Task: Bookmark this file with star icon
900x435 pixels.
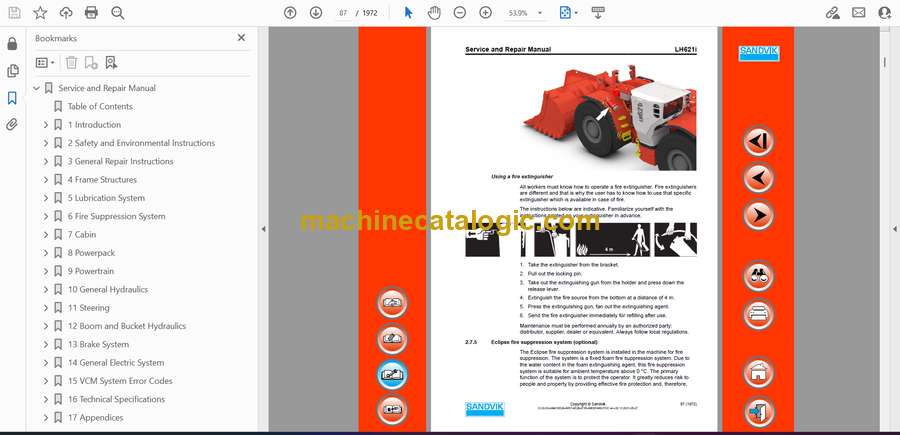Action: (x=40, y=13)
